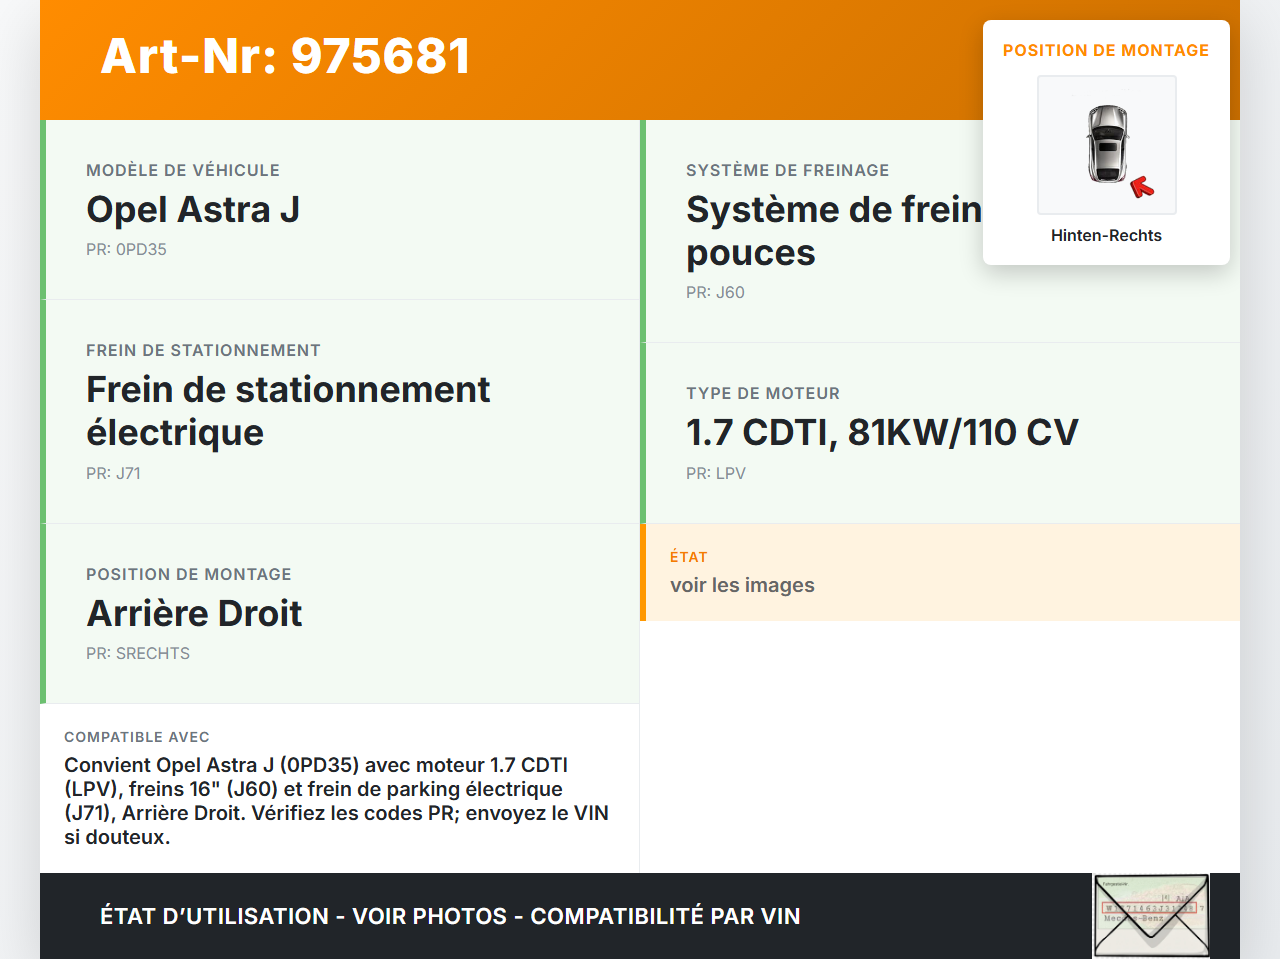Enable the Arrière Droit position option
Image resolution: width=1280 pixels, height=959 pixels.
coord(340,613)
